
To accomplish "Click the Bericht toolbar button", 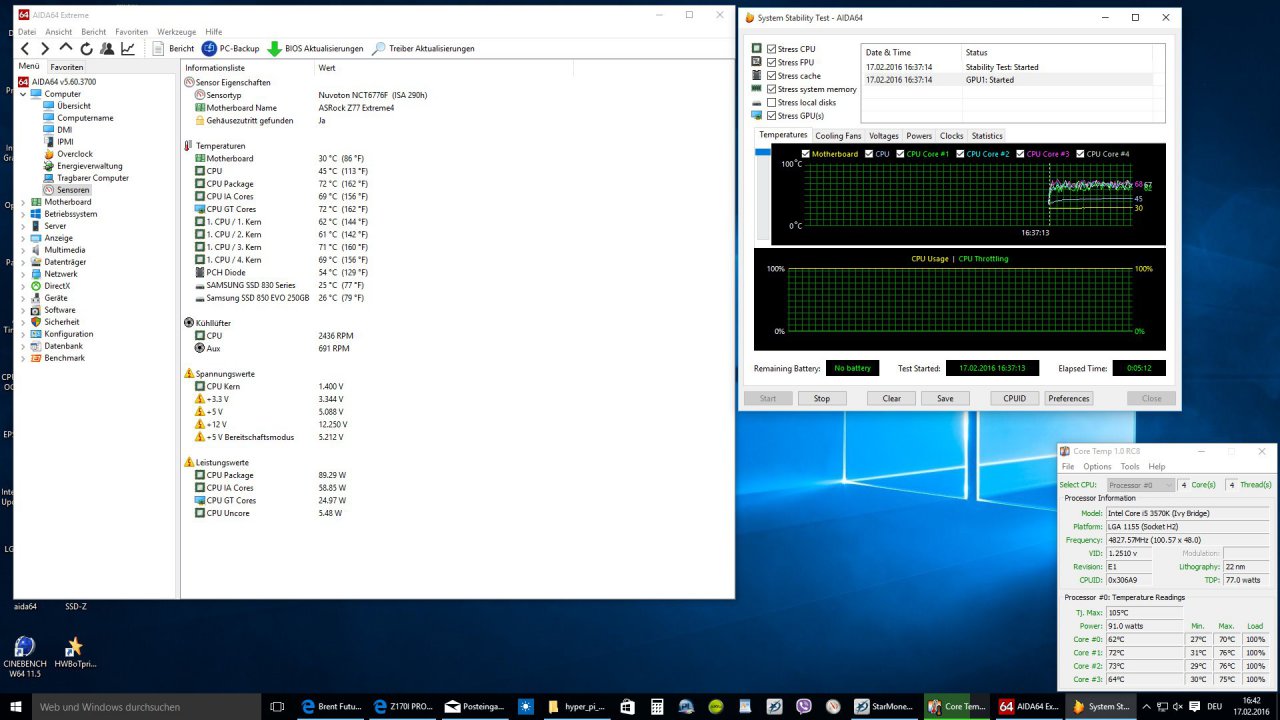I will point(174,48).
